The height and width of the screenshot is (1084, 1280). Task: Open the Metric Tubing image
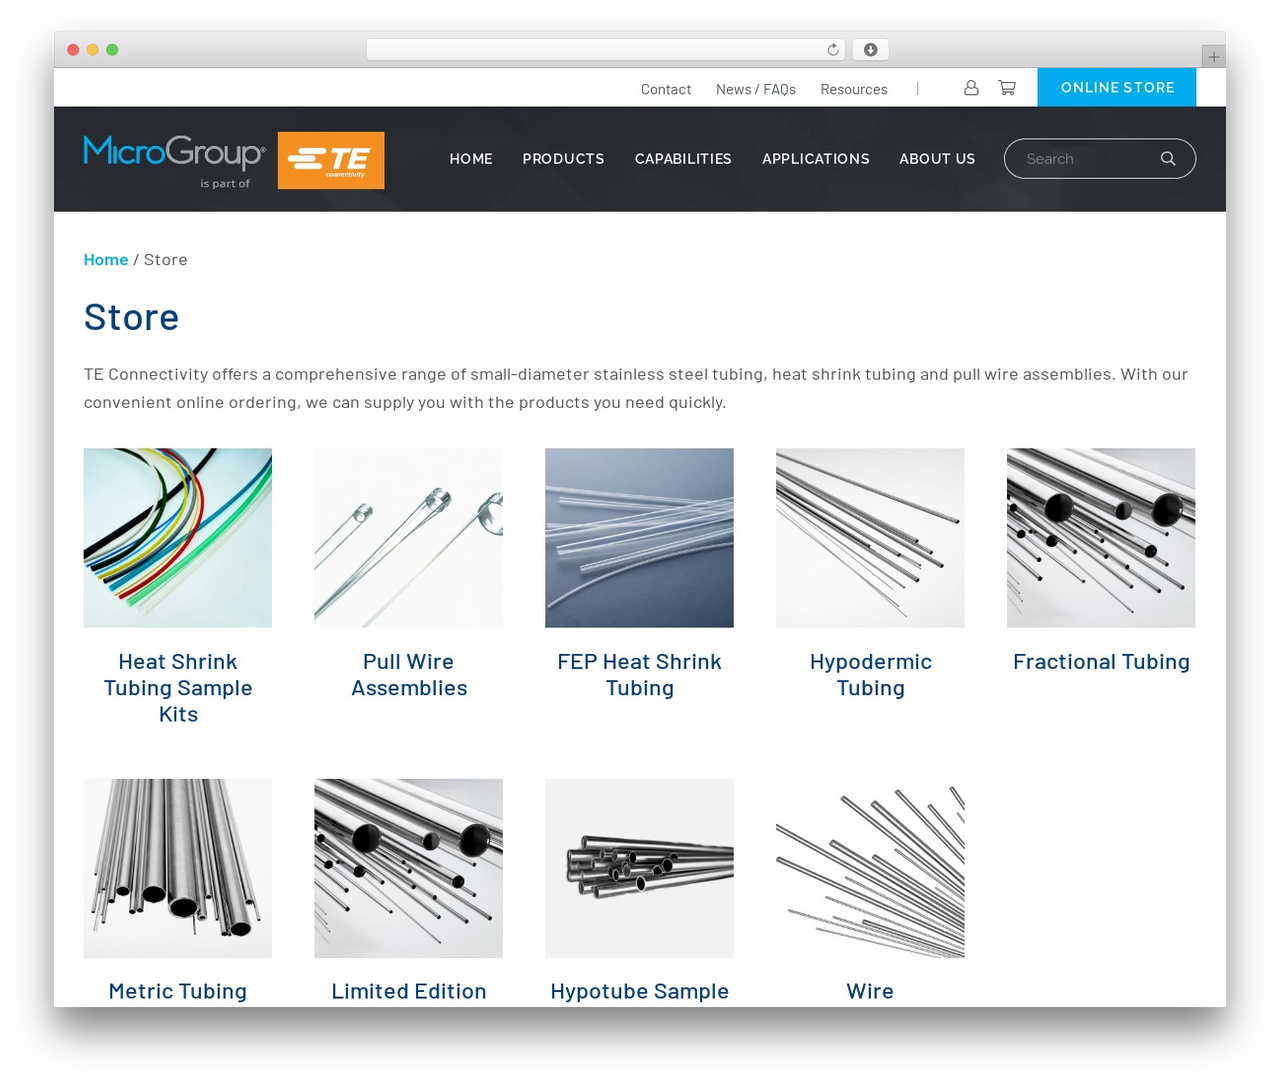pos(178,868)
